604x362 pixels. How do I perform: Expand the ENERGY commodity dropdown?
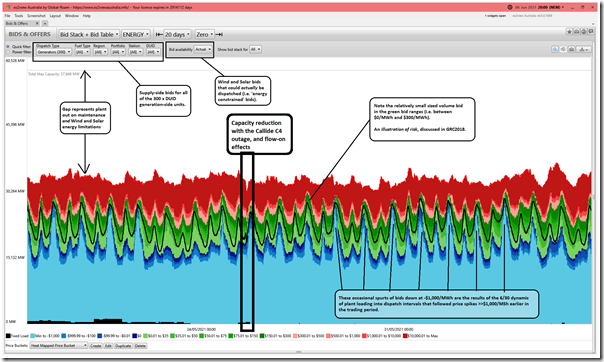coord(136,34)
